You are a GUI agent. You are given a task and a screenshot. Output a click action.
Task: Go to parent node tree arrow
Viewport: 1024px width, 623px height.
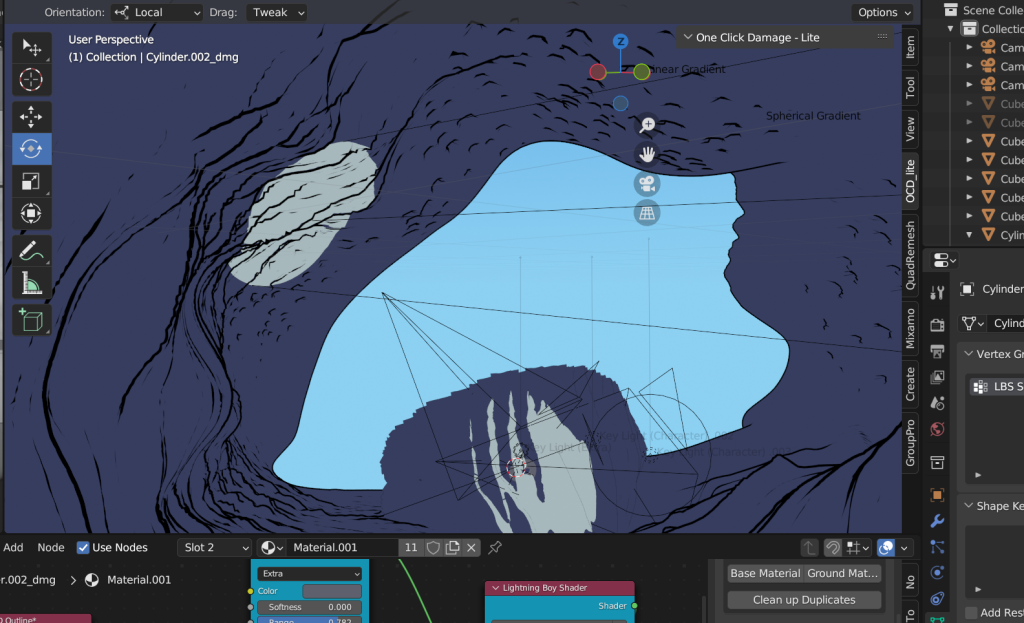[809, 548]
